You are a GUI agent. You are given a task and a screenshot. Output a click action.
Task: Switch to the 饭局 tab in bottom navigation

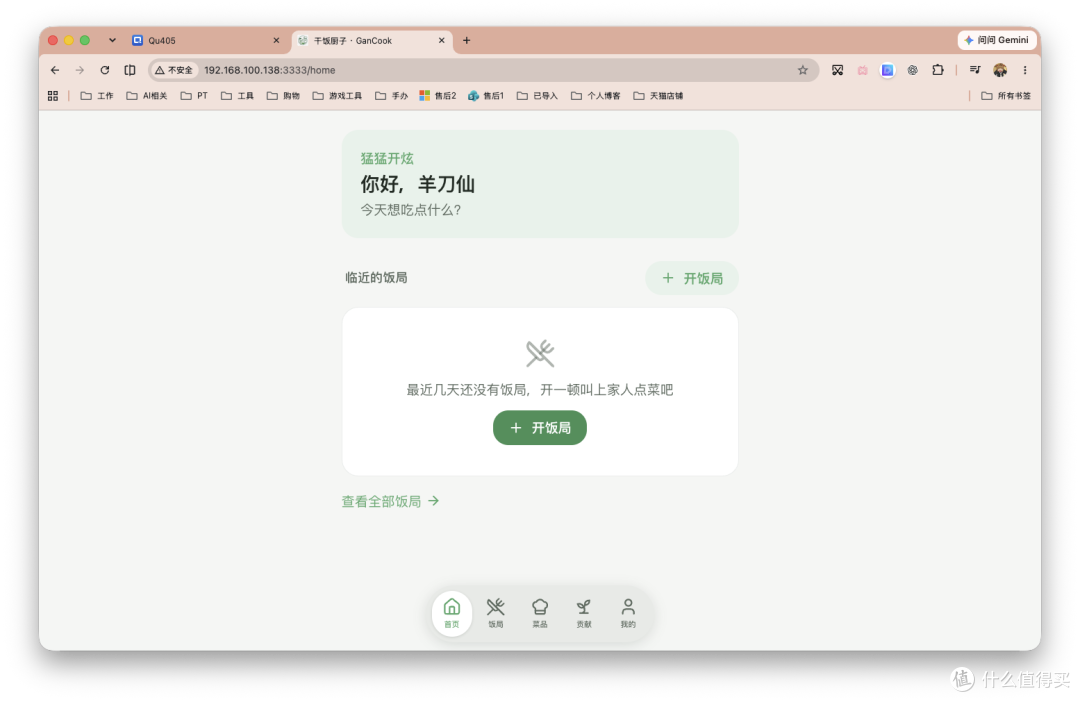tap(496, 612)
